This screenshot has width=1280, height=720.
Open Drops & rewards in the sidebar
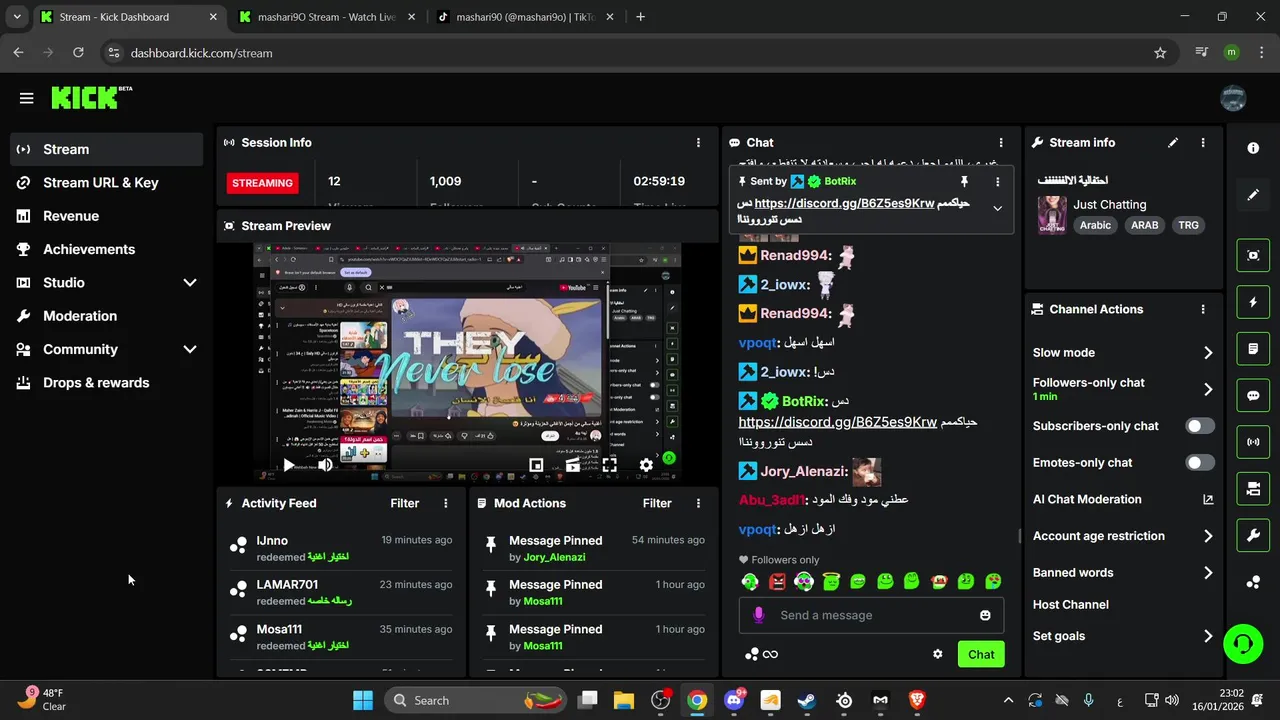[x=106, y=382]
